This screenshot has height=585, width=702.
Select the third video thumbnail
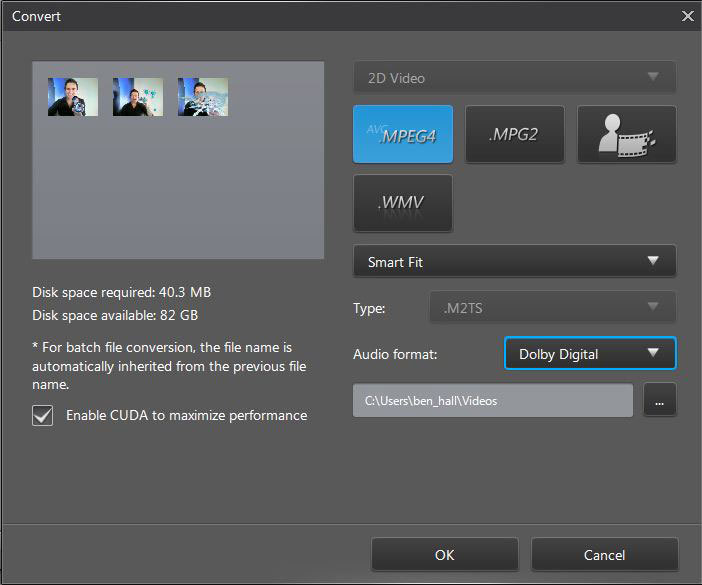point(203,97)
